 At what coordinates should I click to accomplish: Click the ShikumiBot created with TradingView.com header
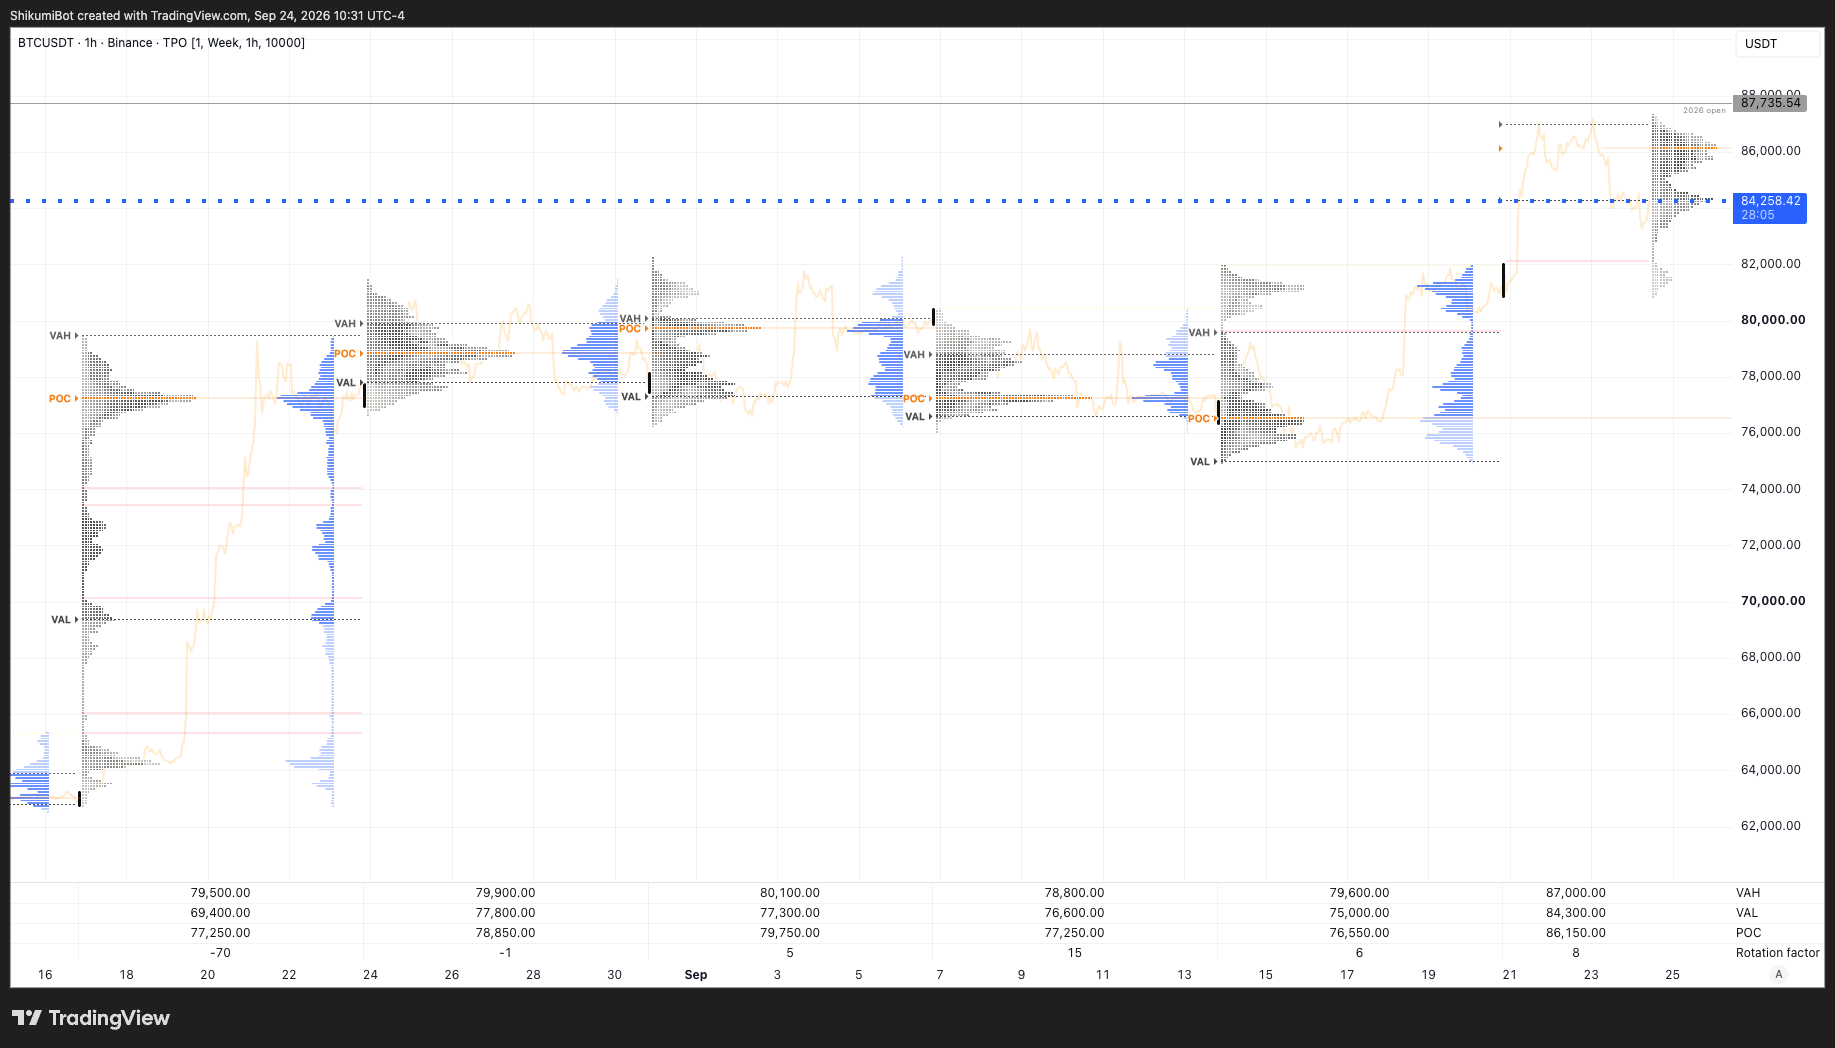click(207, 16)
